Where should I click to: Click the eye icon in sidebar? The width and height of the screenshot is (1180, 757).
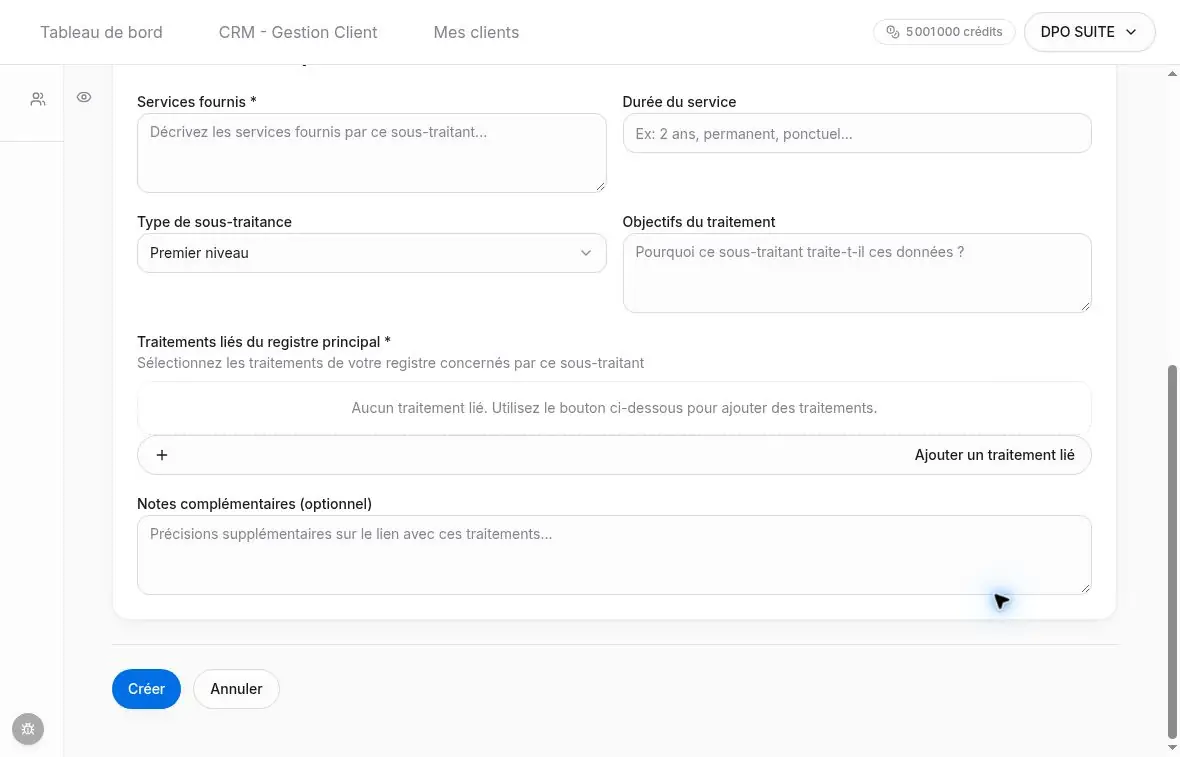click(x=84, y=97)
